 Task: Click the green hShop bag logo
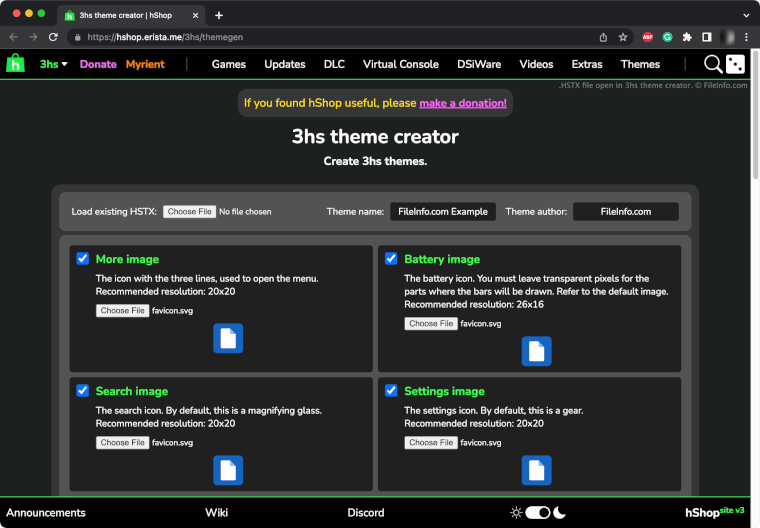[x=16, y=64]
